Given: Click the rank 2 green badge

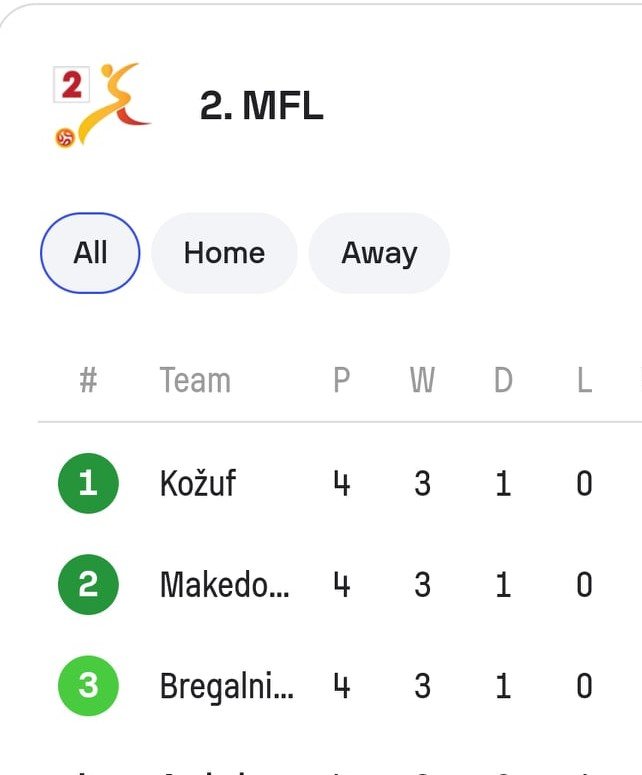Looking at the screenshot, I should (88, 585).
